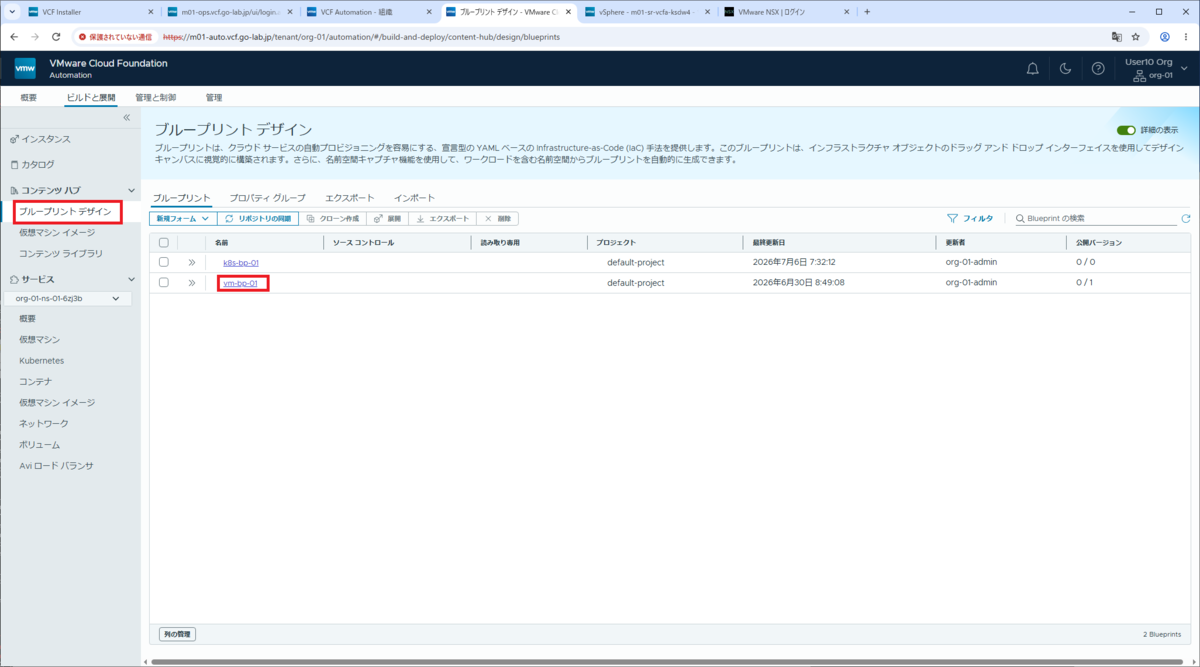Switch to the プロパティ グループ tab

coord(267,198)
